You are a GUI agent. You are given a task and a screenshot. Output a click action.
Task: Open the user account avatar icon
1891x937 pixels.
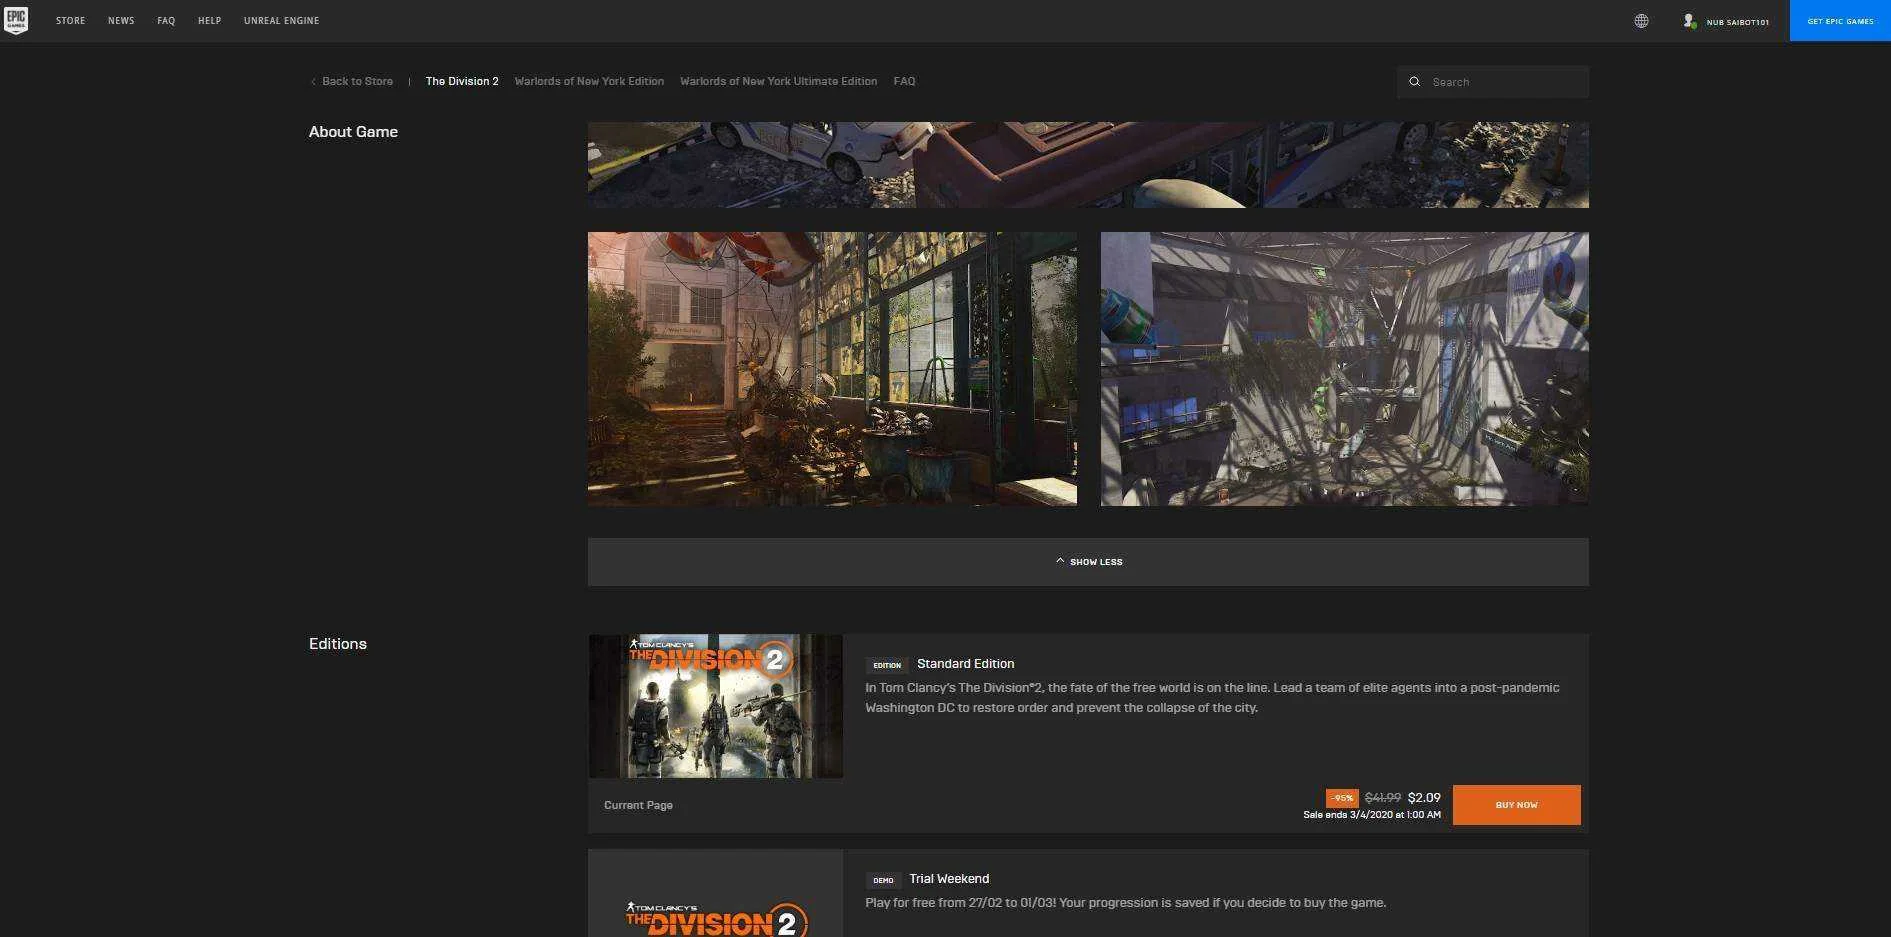point(1689,21)
